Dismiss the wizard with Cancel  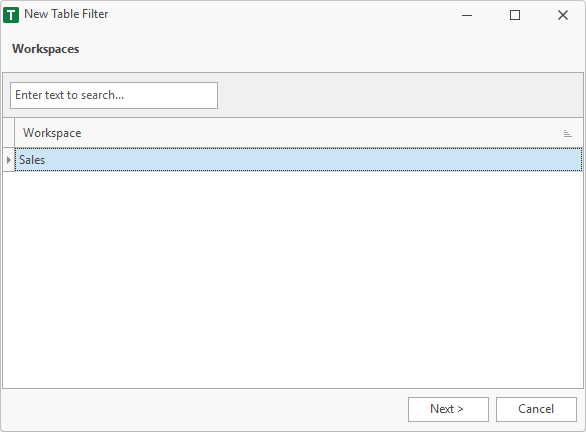pyautogui.click(x=536, y=409)
